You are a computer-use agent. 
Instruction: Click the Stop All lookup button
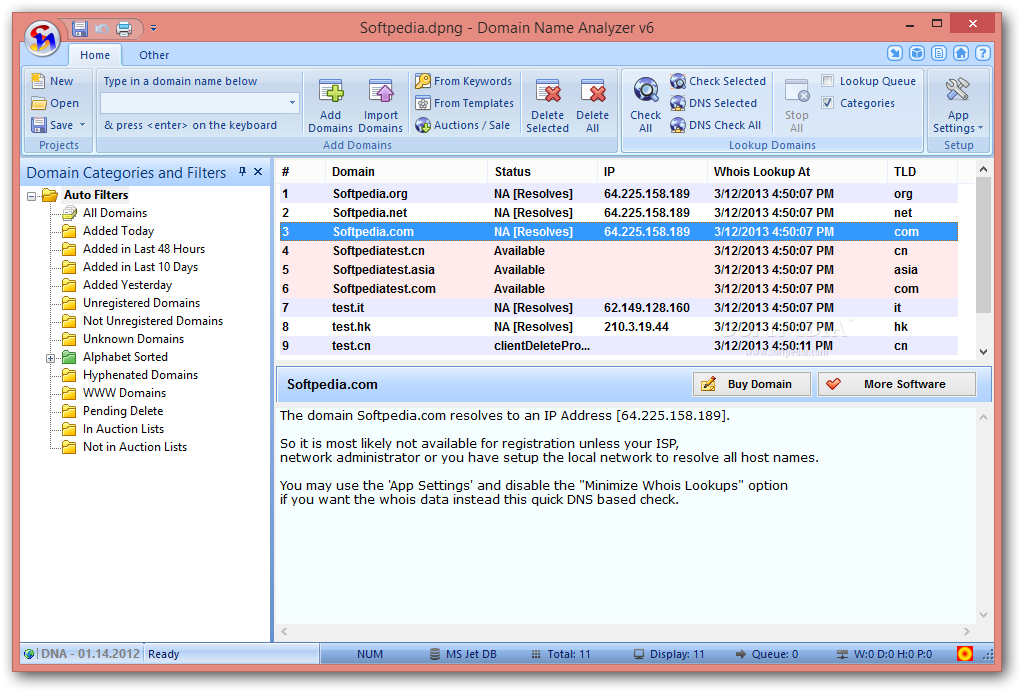pyautogui.click(x=796, y=106)
